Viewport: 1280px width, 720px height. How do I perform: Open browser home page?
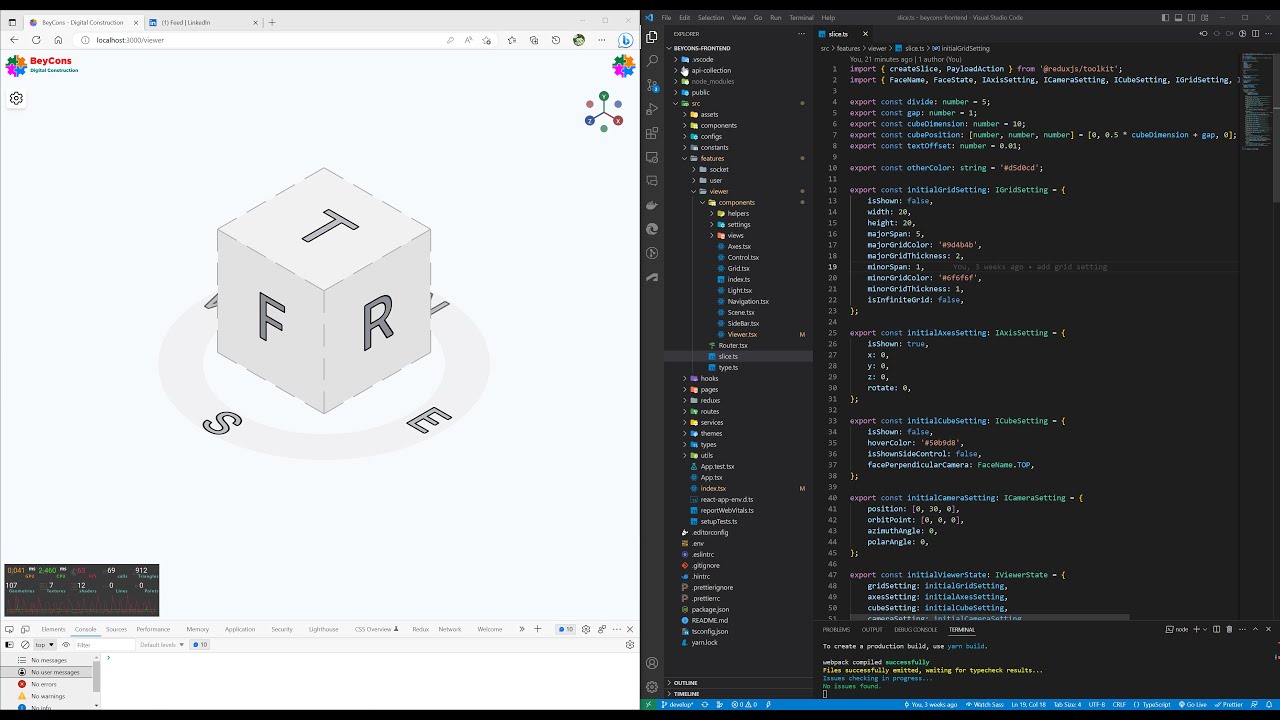[x=58, y=40]
